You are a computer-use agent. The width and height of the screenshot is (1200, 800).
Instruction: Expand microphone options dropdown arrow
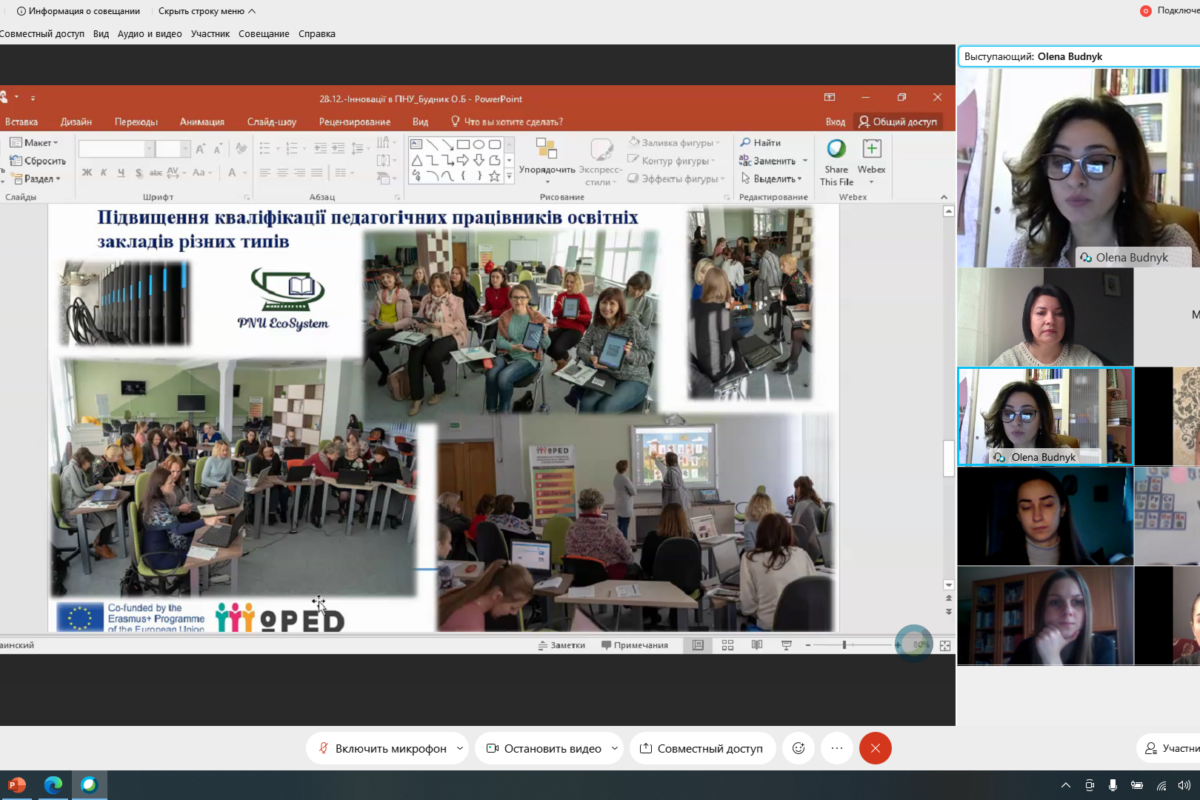460,748
